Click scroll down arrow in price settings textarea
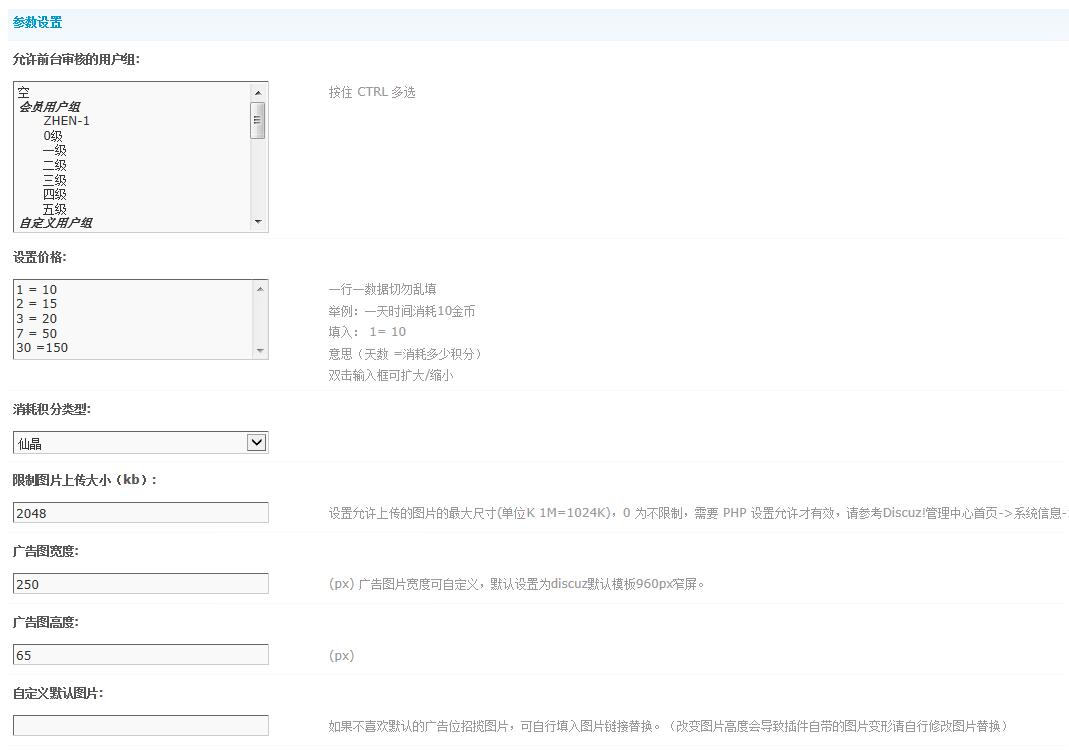 (260, 350)
